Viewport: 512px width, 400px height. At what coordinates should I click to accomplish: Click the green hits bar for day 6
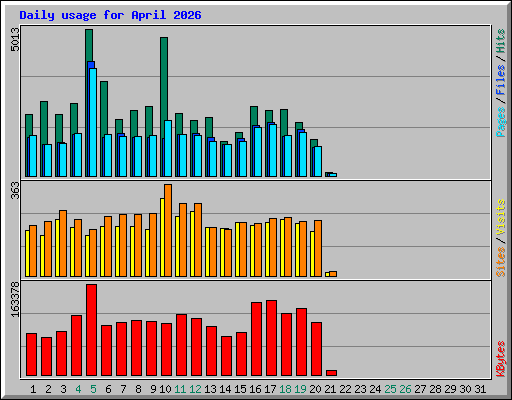coord(104,107)
